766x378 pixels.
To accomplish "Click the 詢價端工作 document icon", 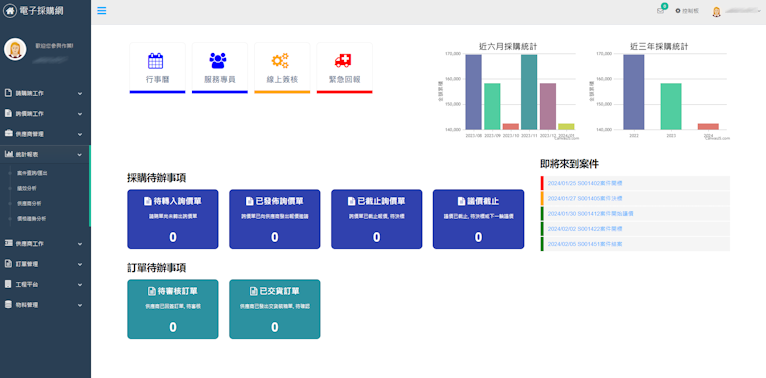I will [x=8, y=113].
